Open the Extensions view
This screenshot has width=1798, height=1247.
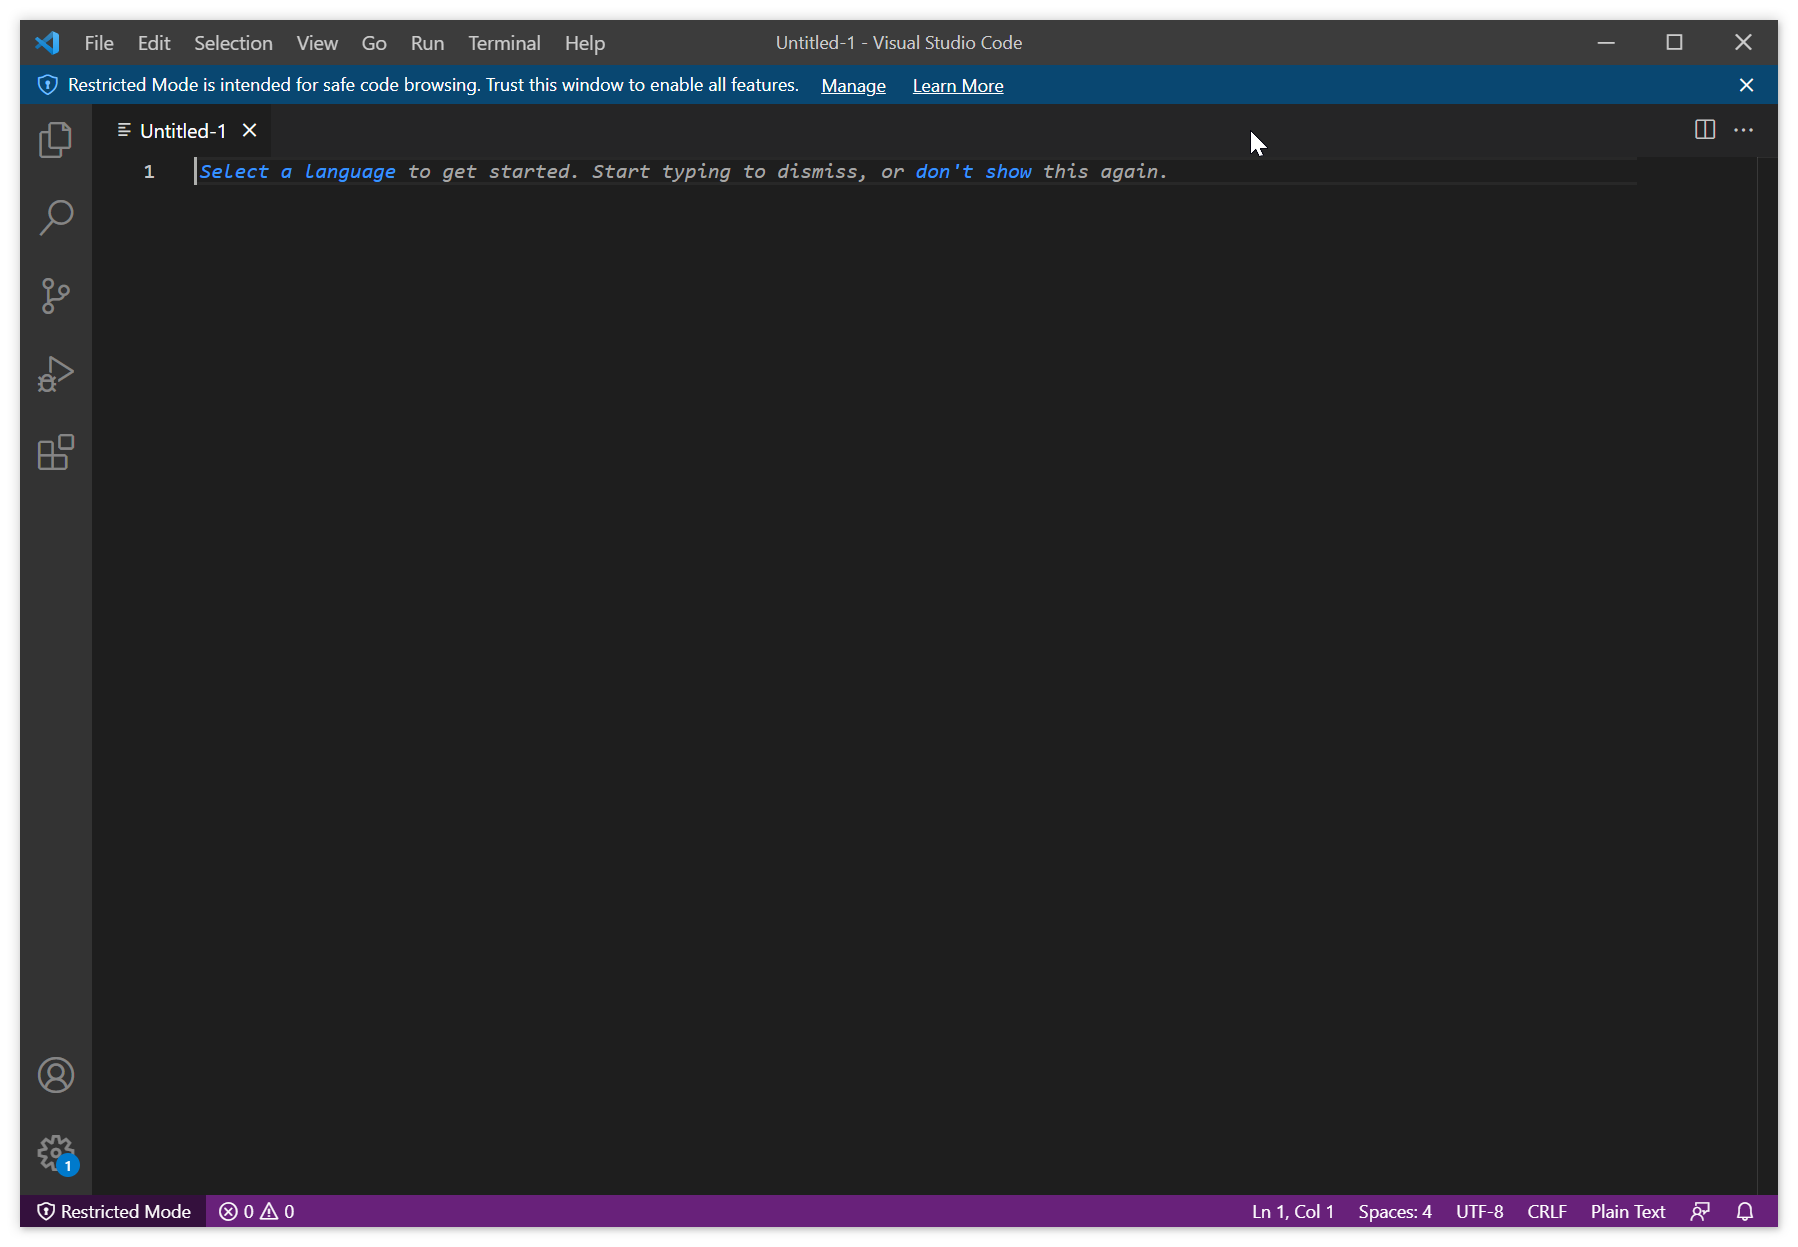56,452
